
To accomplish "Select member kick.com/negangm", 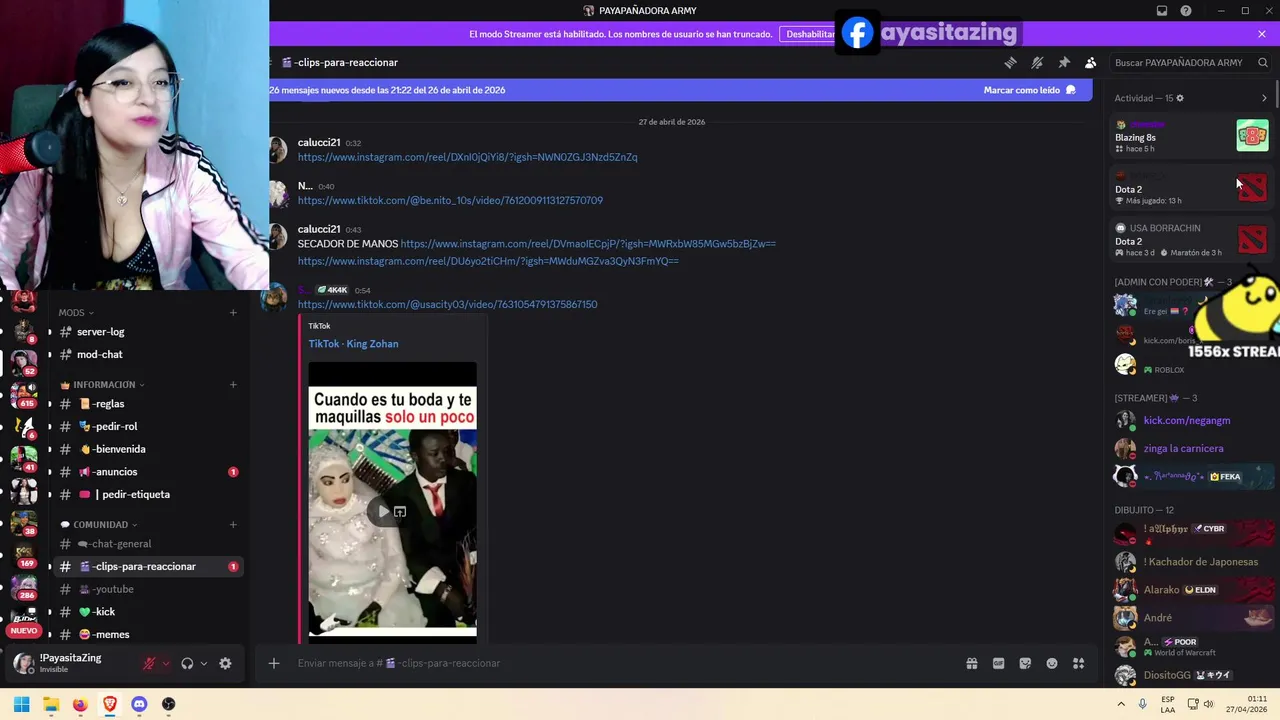I will [1191, 421].
